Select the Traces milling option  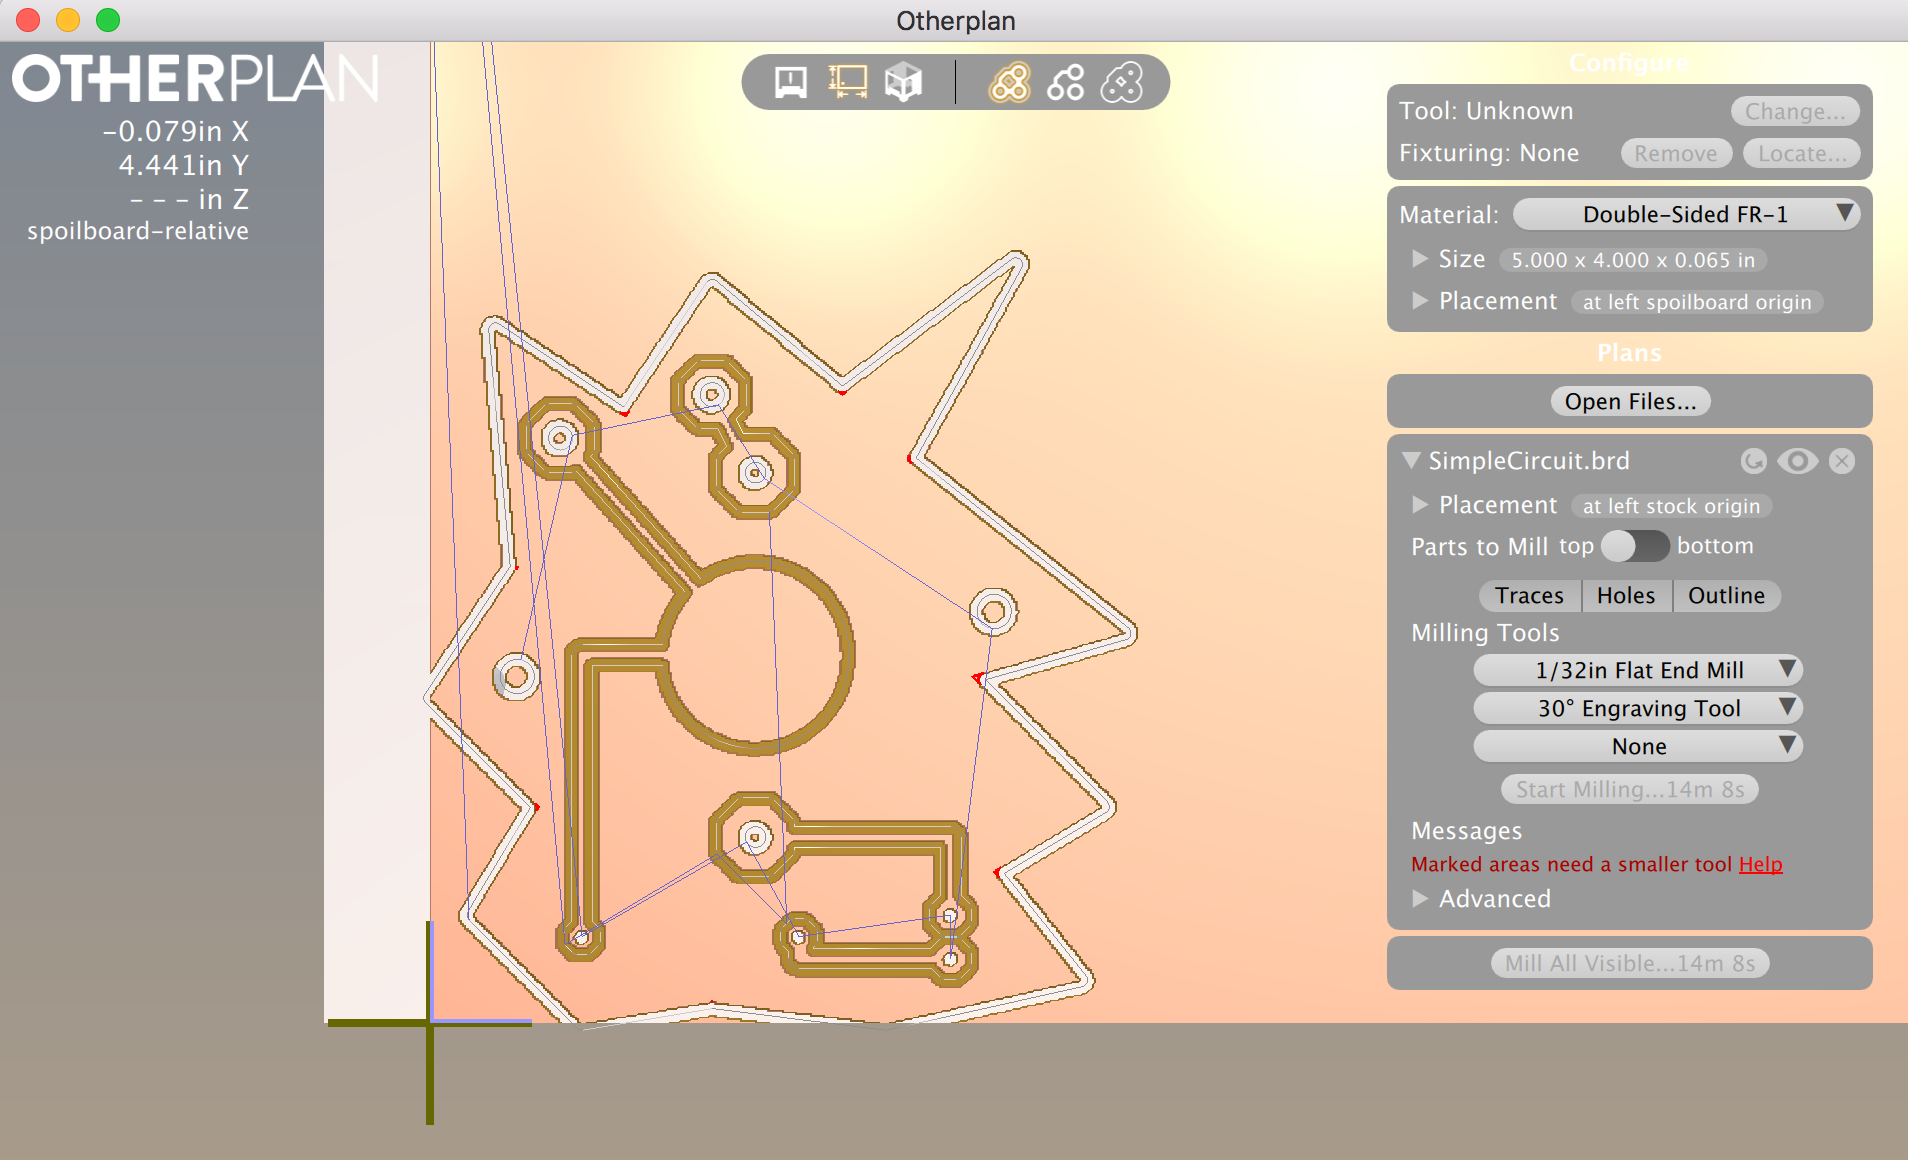pos(1529,595)
